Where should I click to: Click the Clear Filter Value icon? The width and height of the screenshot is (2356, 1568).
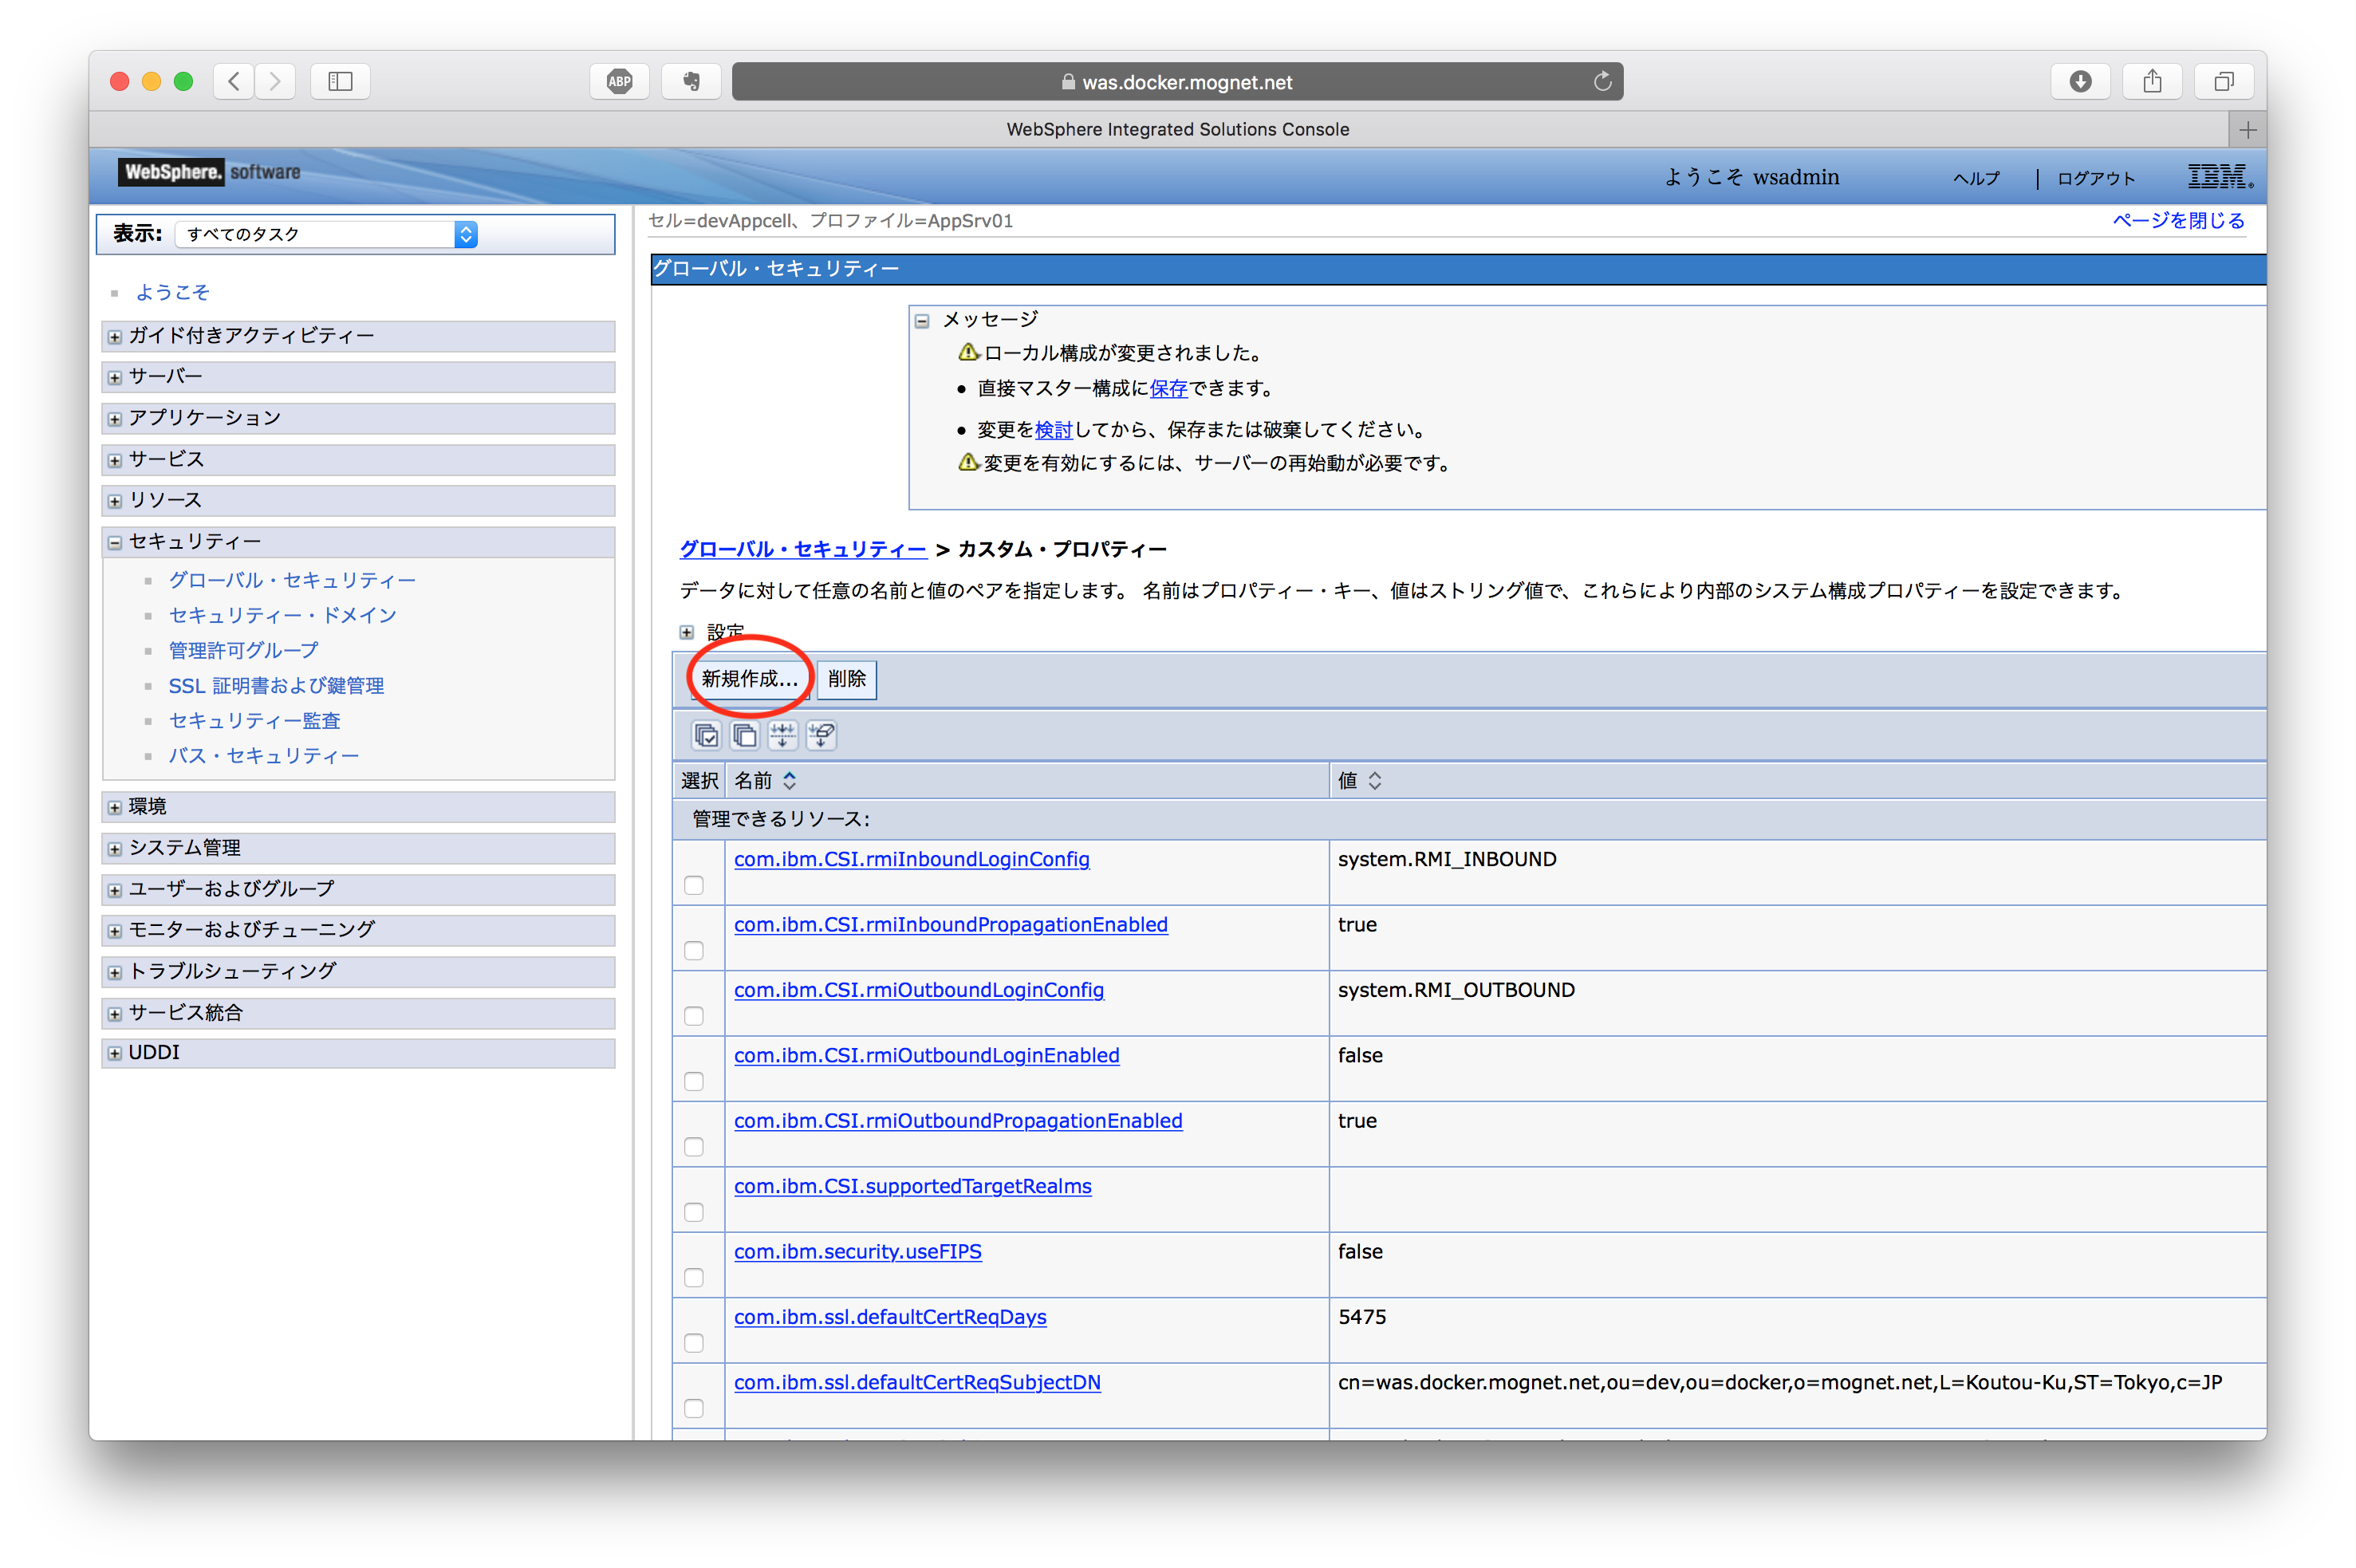pyautogui.click(x=821, y=735)
